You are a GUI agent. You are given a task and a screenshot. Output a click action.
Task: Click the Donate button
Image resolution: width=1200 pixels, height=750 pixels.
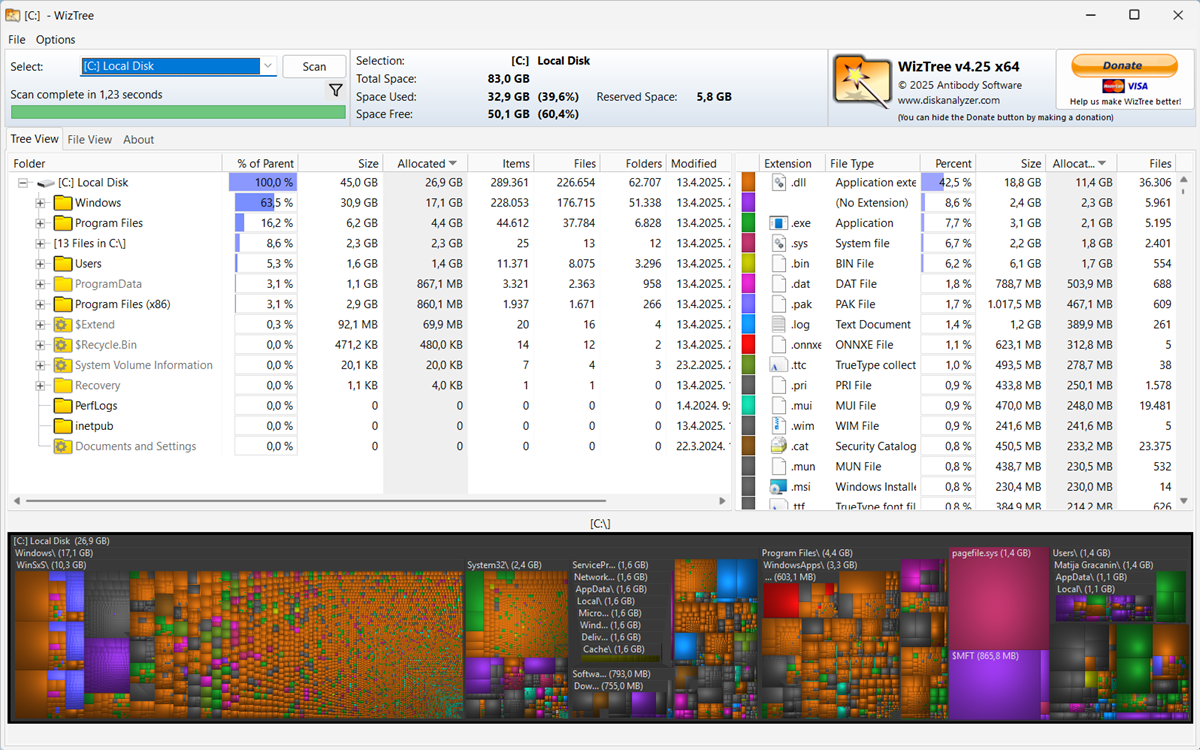pos(1124,65)
